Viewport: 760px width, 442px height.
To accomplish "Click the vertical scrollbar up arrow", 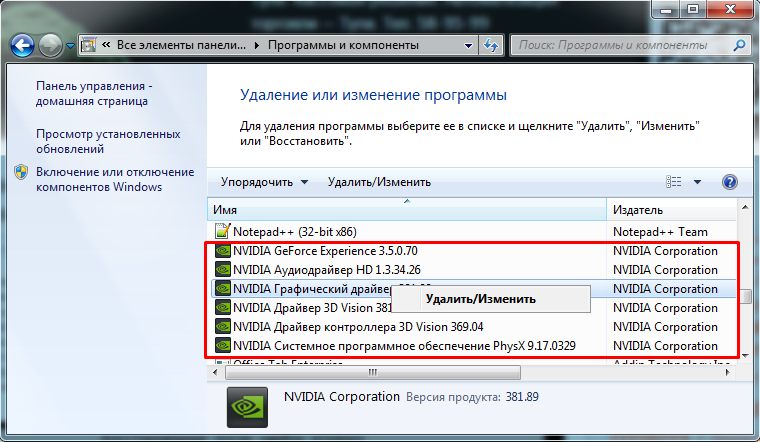I will click(x=745, y=207).
